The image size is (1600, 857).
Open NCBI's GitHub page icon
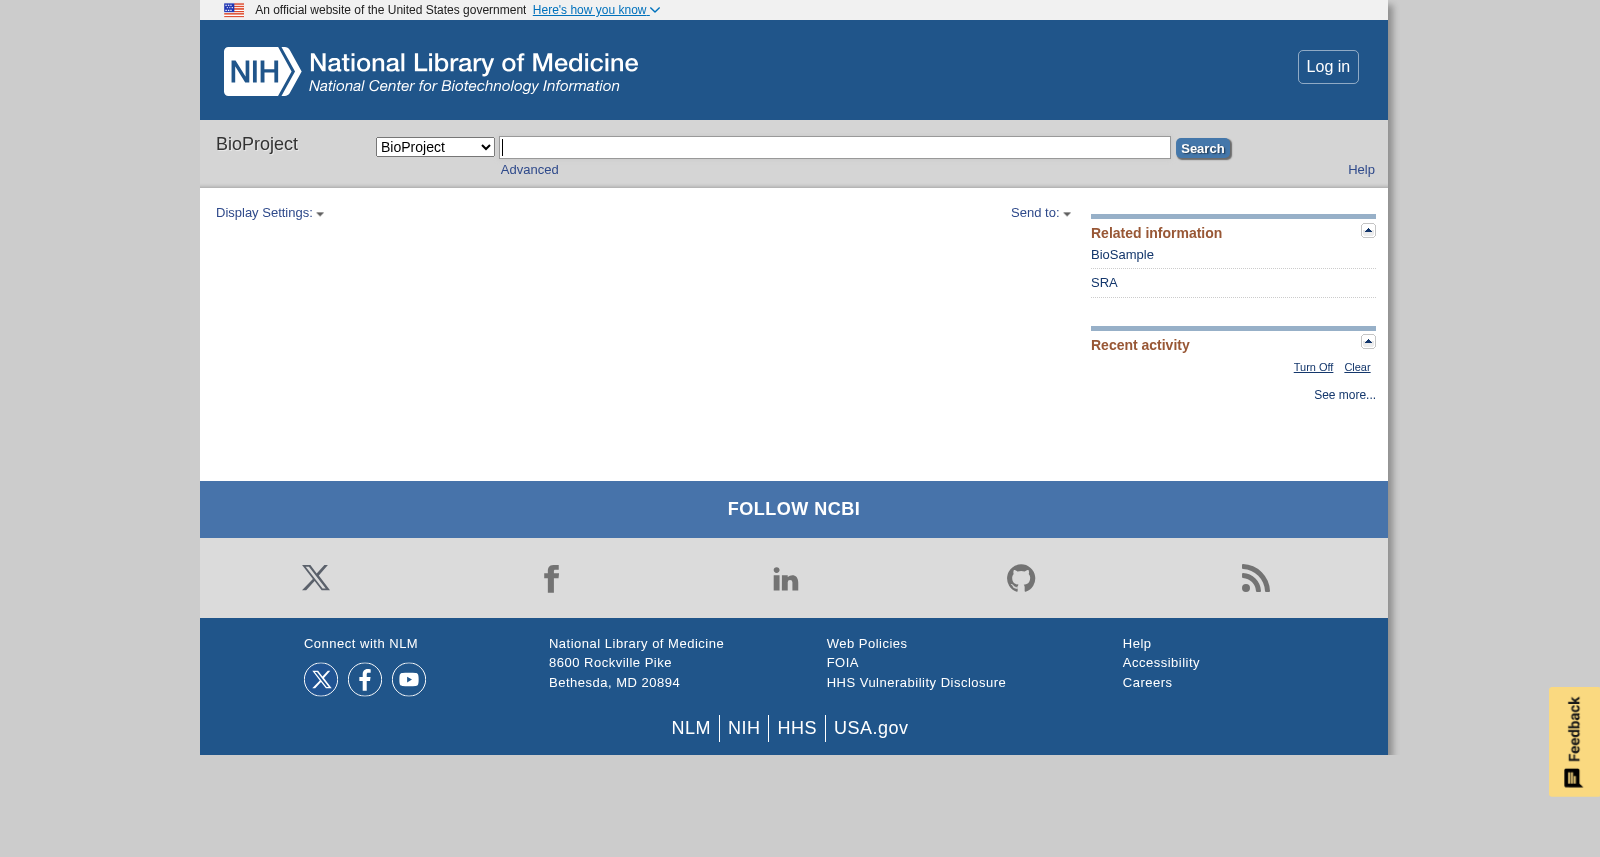(x=1021, y=578)
